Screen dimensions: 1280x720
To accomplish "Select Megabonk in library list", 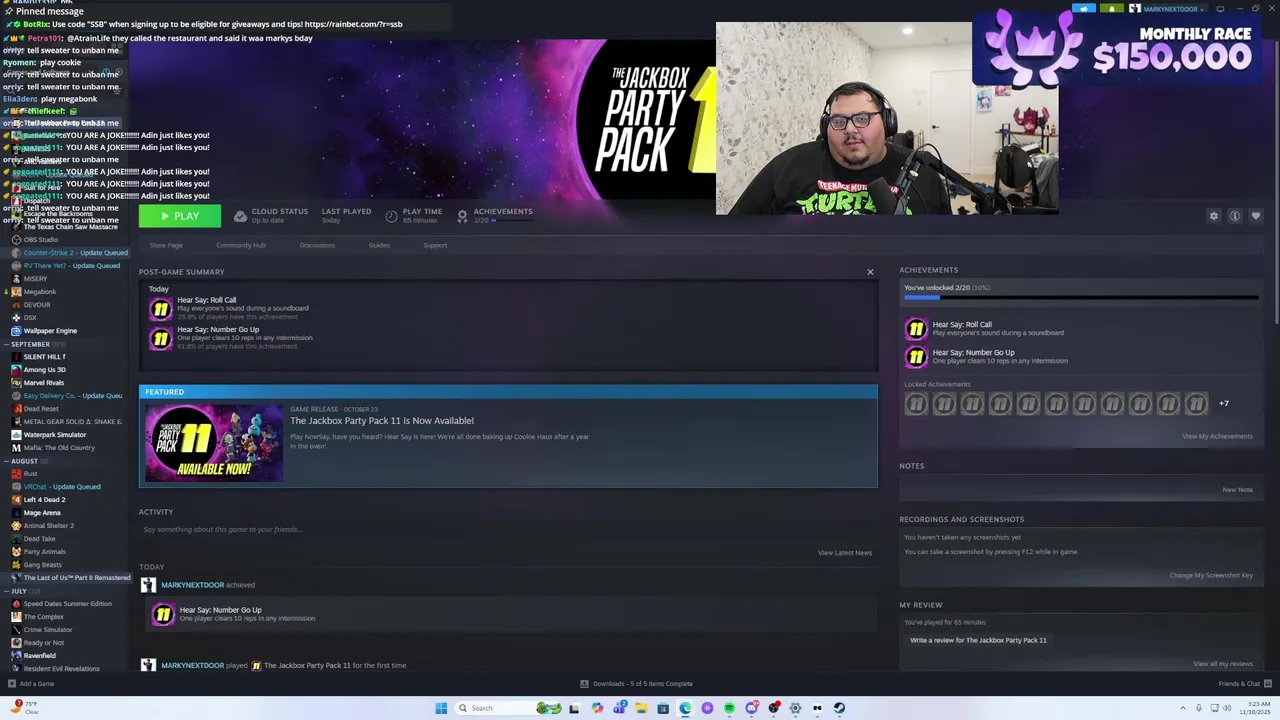I will [40, 292].
